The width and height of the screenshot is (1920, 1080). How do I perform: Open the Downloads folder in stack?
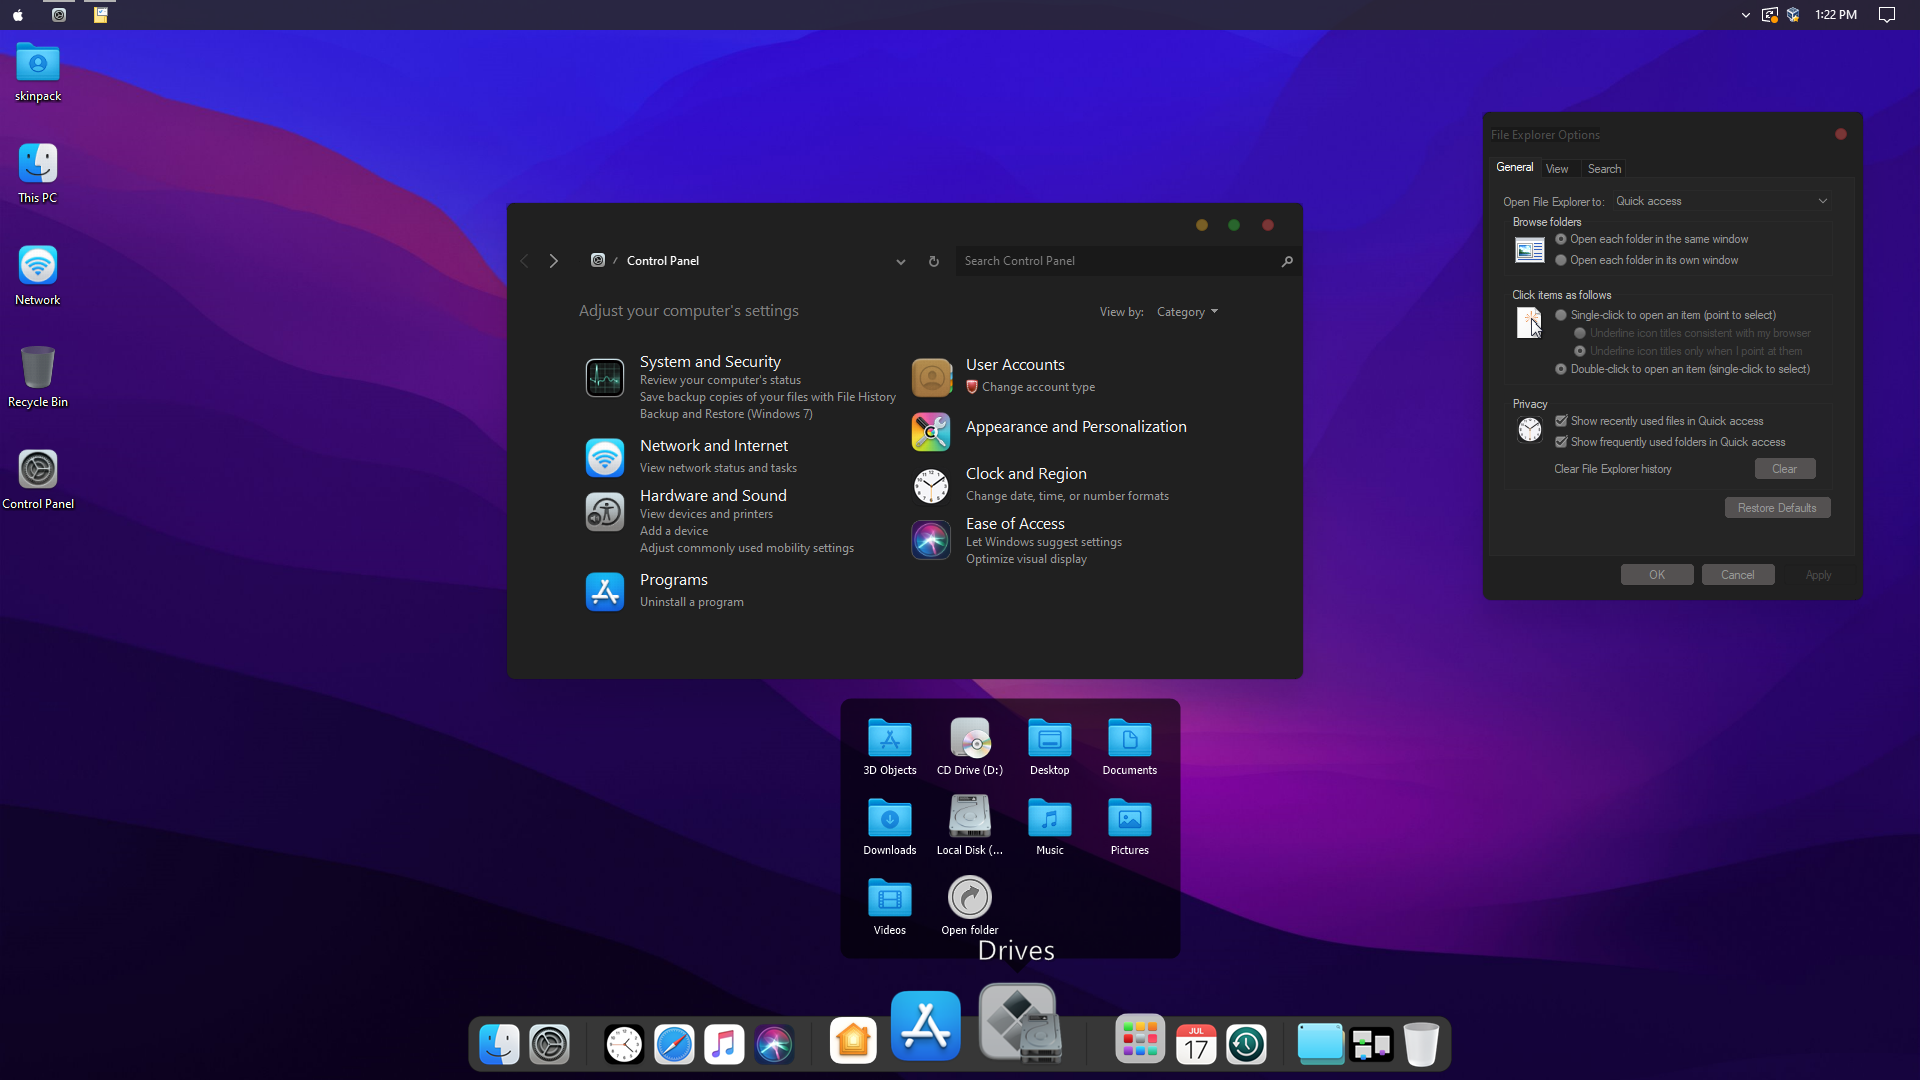889,822
